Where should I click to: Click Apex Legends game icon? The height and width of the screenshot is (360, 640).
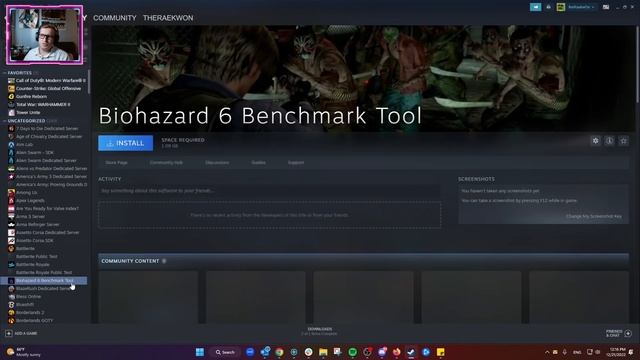11,201
